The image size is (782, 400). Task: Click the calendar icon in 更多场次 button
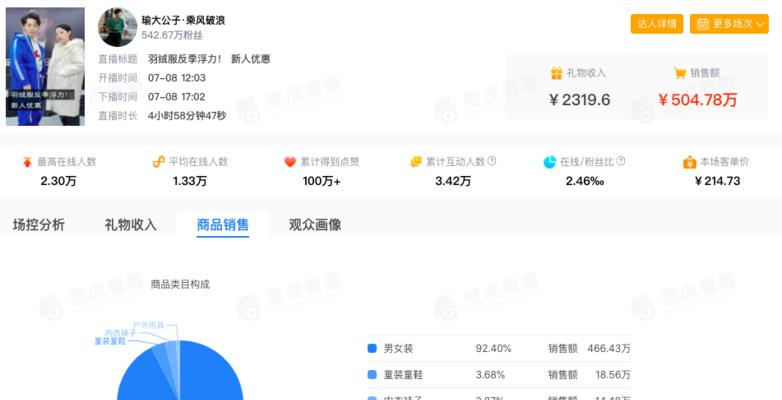pos(703,24)
